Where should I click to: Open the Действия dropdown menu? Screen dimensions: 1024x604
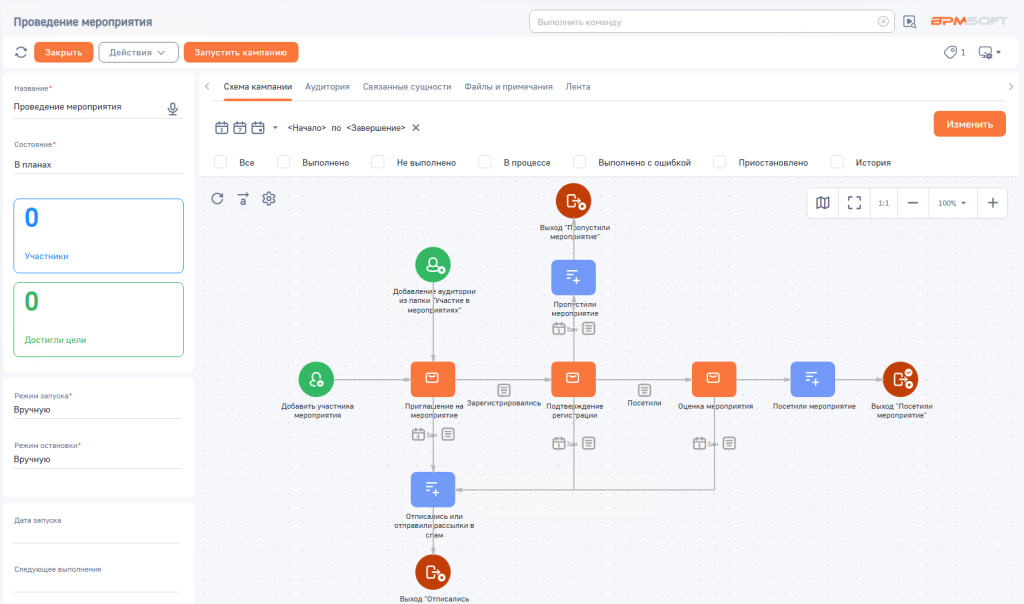(138, 52)
